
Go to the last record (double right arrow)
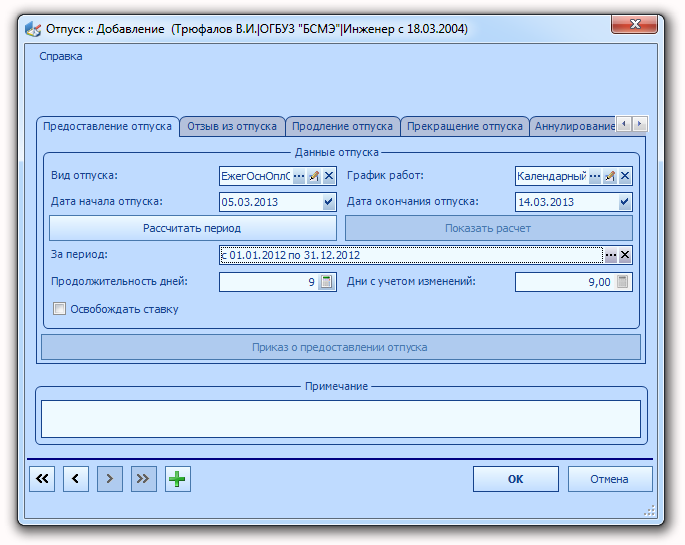(144, 479)
